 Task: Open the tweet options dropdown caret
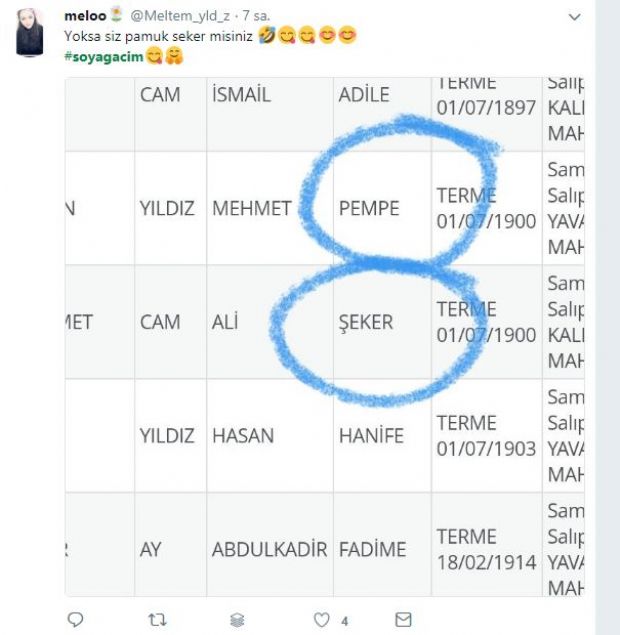point(574,18)
